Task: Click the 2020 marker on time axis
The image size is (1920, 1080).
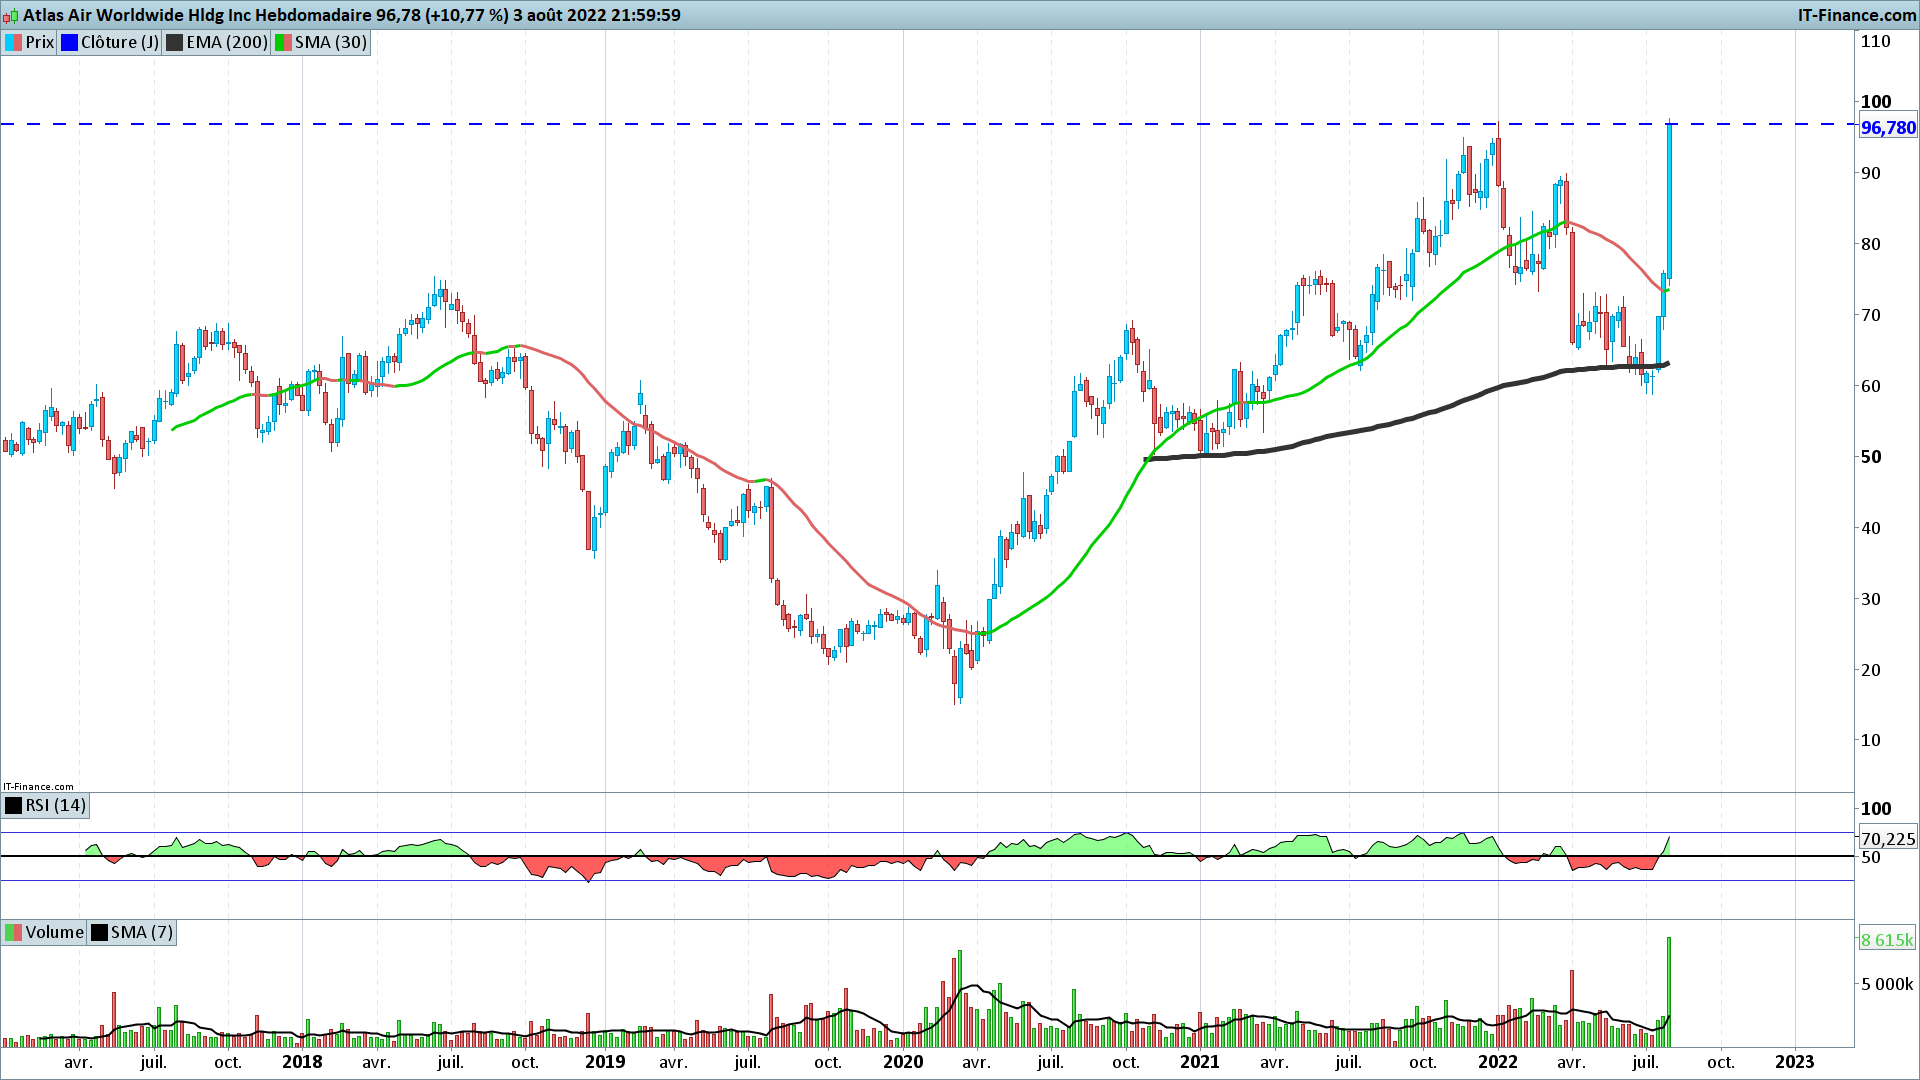Action: 903,1062
